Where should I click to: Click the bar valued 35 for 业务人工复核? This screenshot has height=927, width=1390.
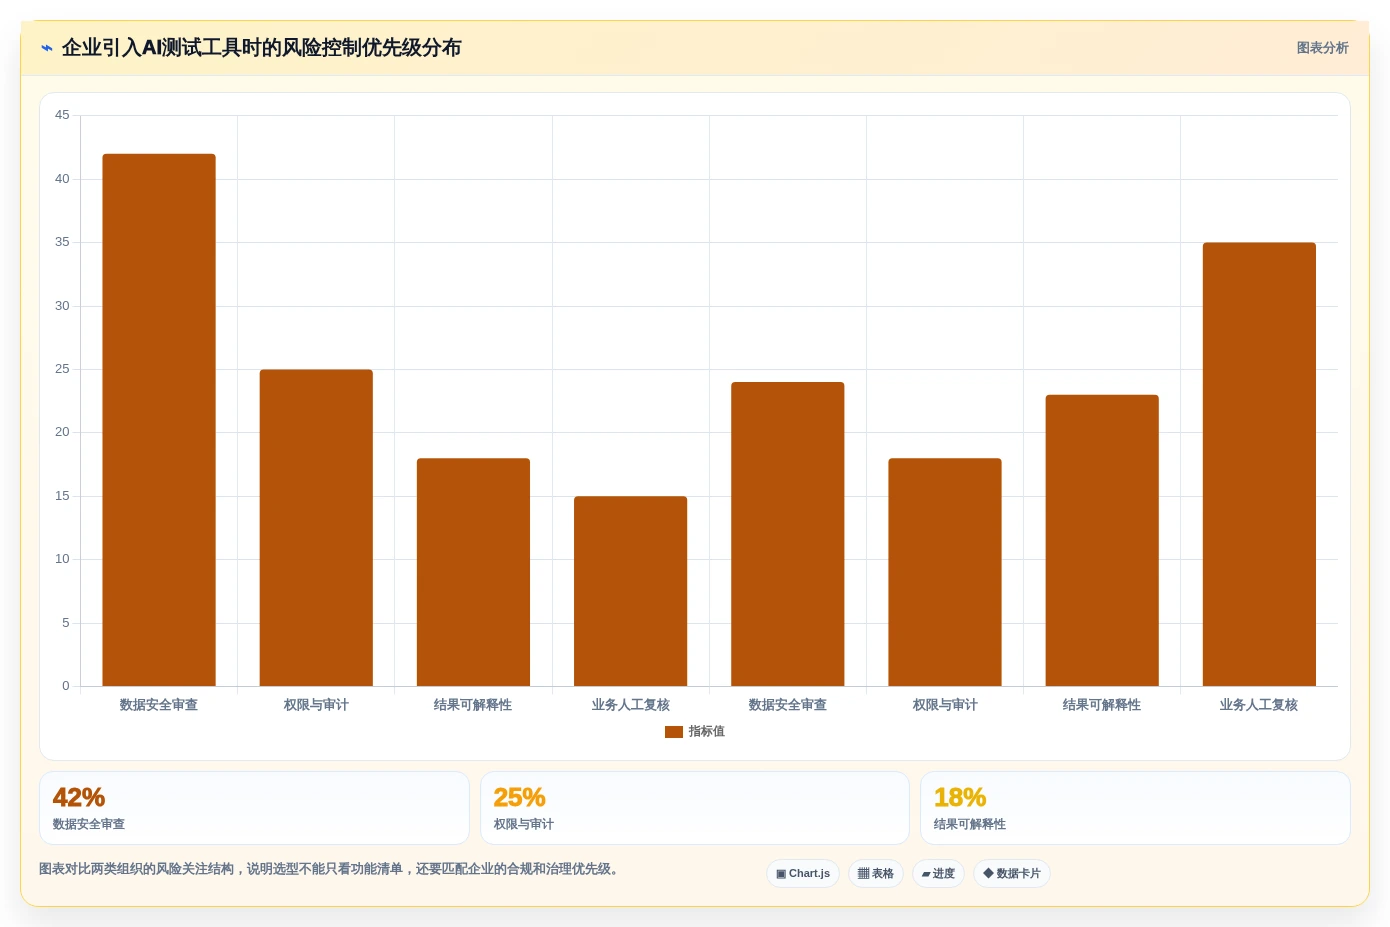1259,464
